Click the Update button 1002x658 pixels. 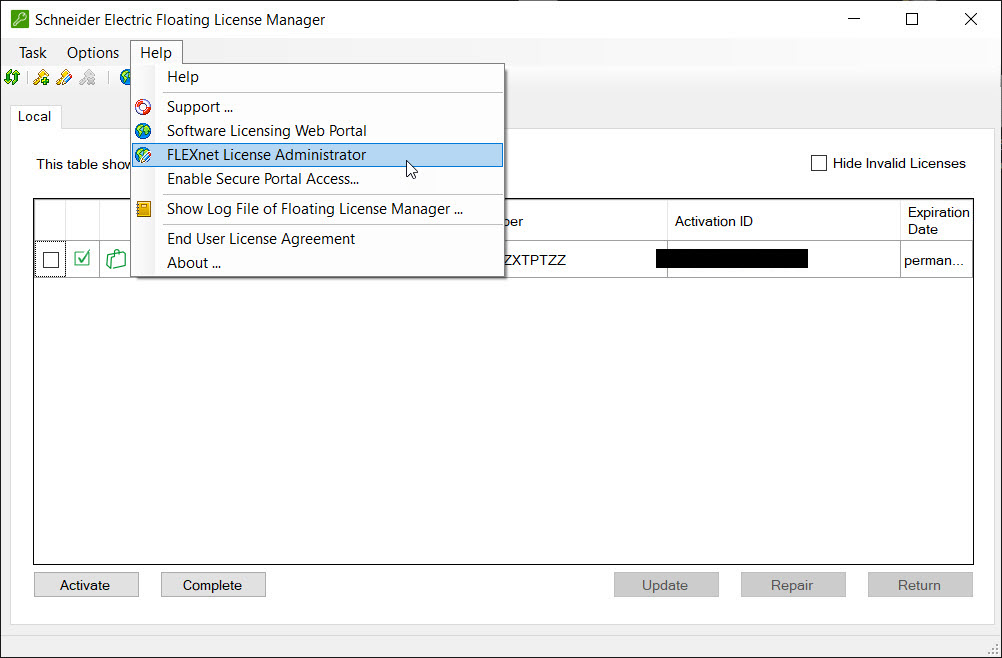[666, 585]
